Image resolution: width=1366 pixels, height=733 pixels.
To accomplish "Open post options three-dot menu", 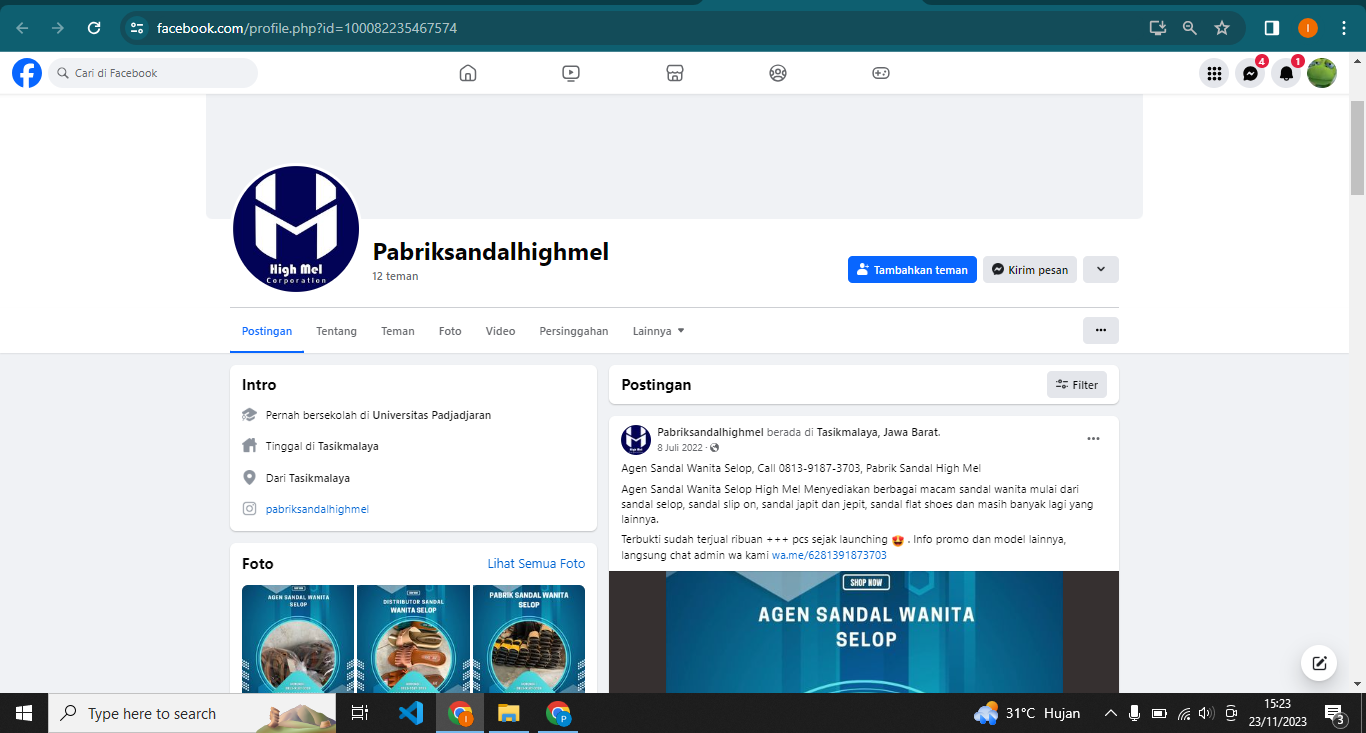I will 1093,438.
